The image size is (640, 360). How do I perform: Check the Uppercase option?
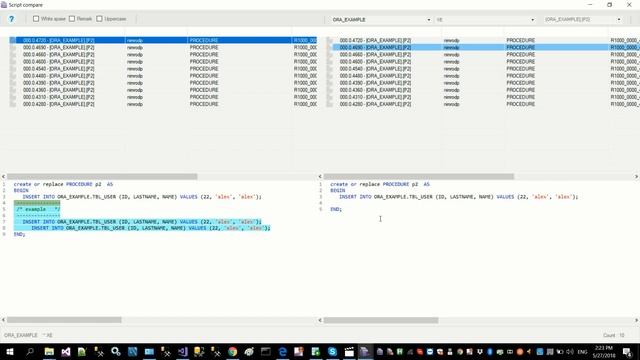[x=99, y=19]
